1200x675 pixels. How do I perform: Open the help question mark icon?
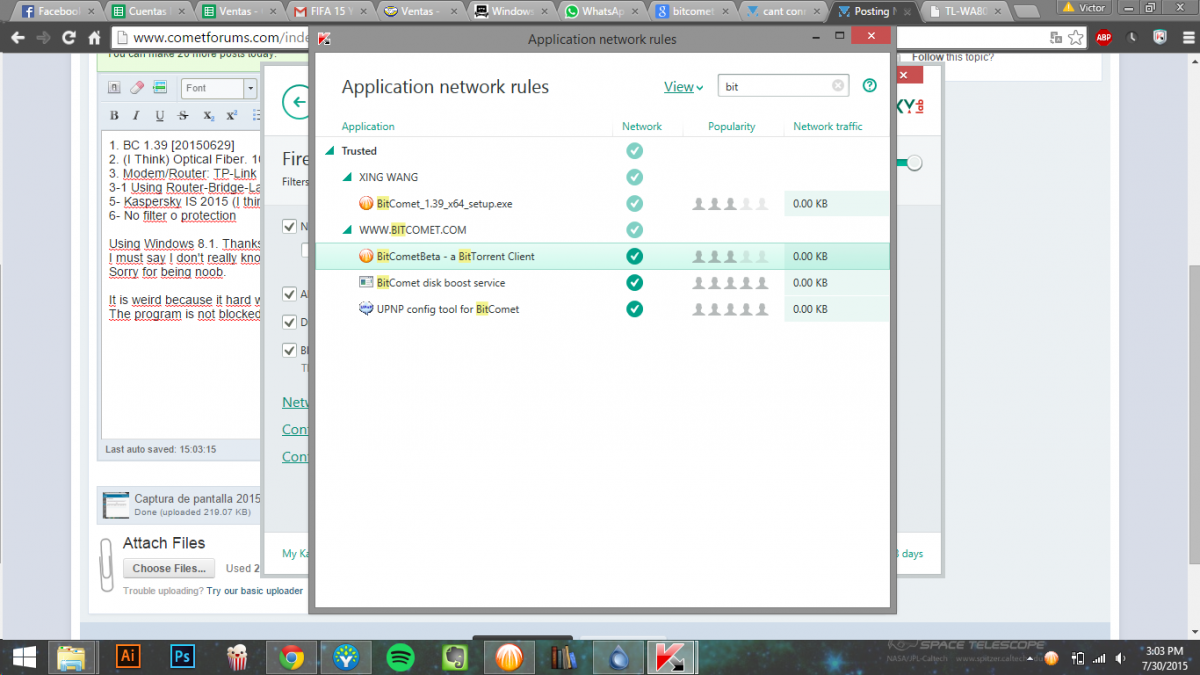(x=870, y=86)
